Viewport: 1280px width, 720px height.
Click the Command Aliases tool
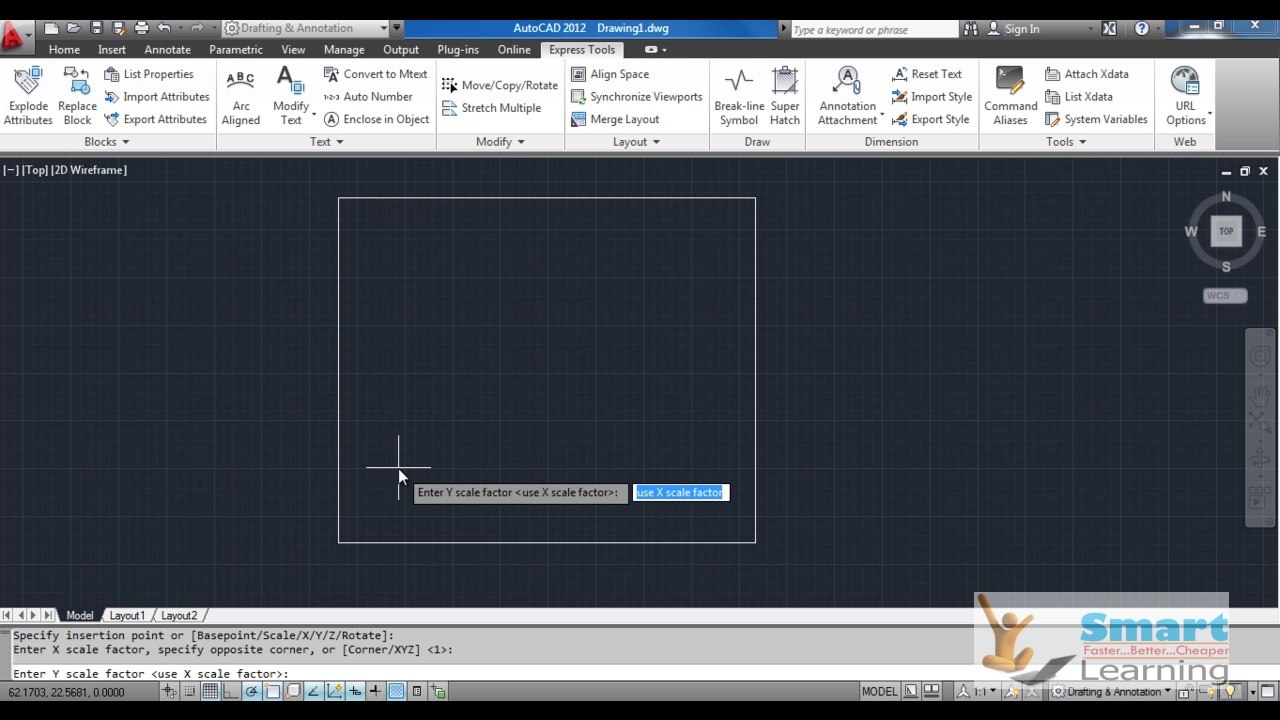[x=1010, y=96]
